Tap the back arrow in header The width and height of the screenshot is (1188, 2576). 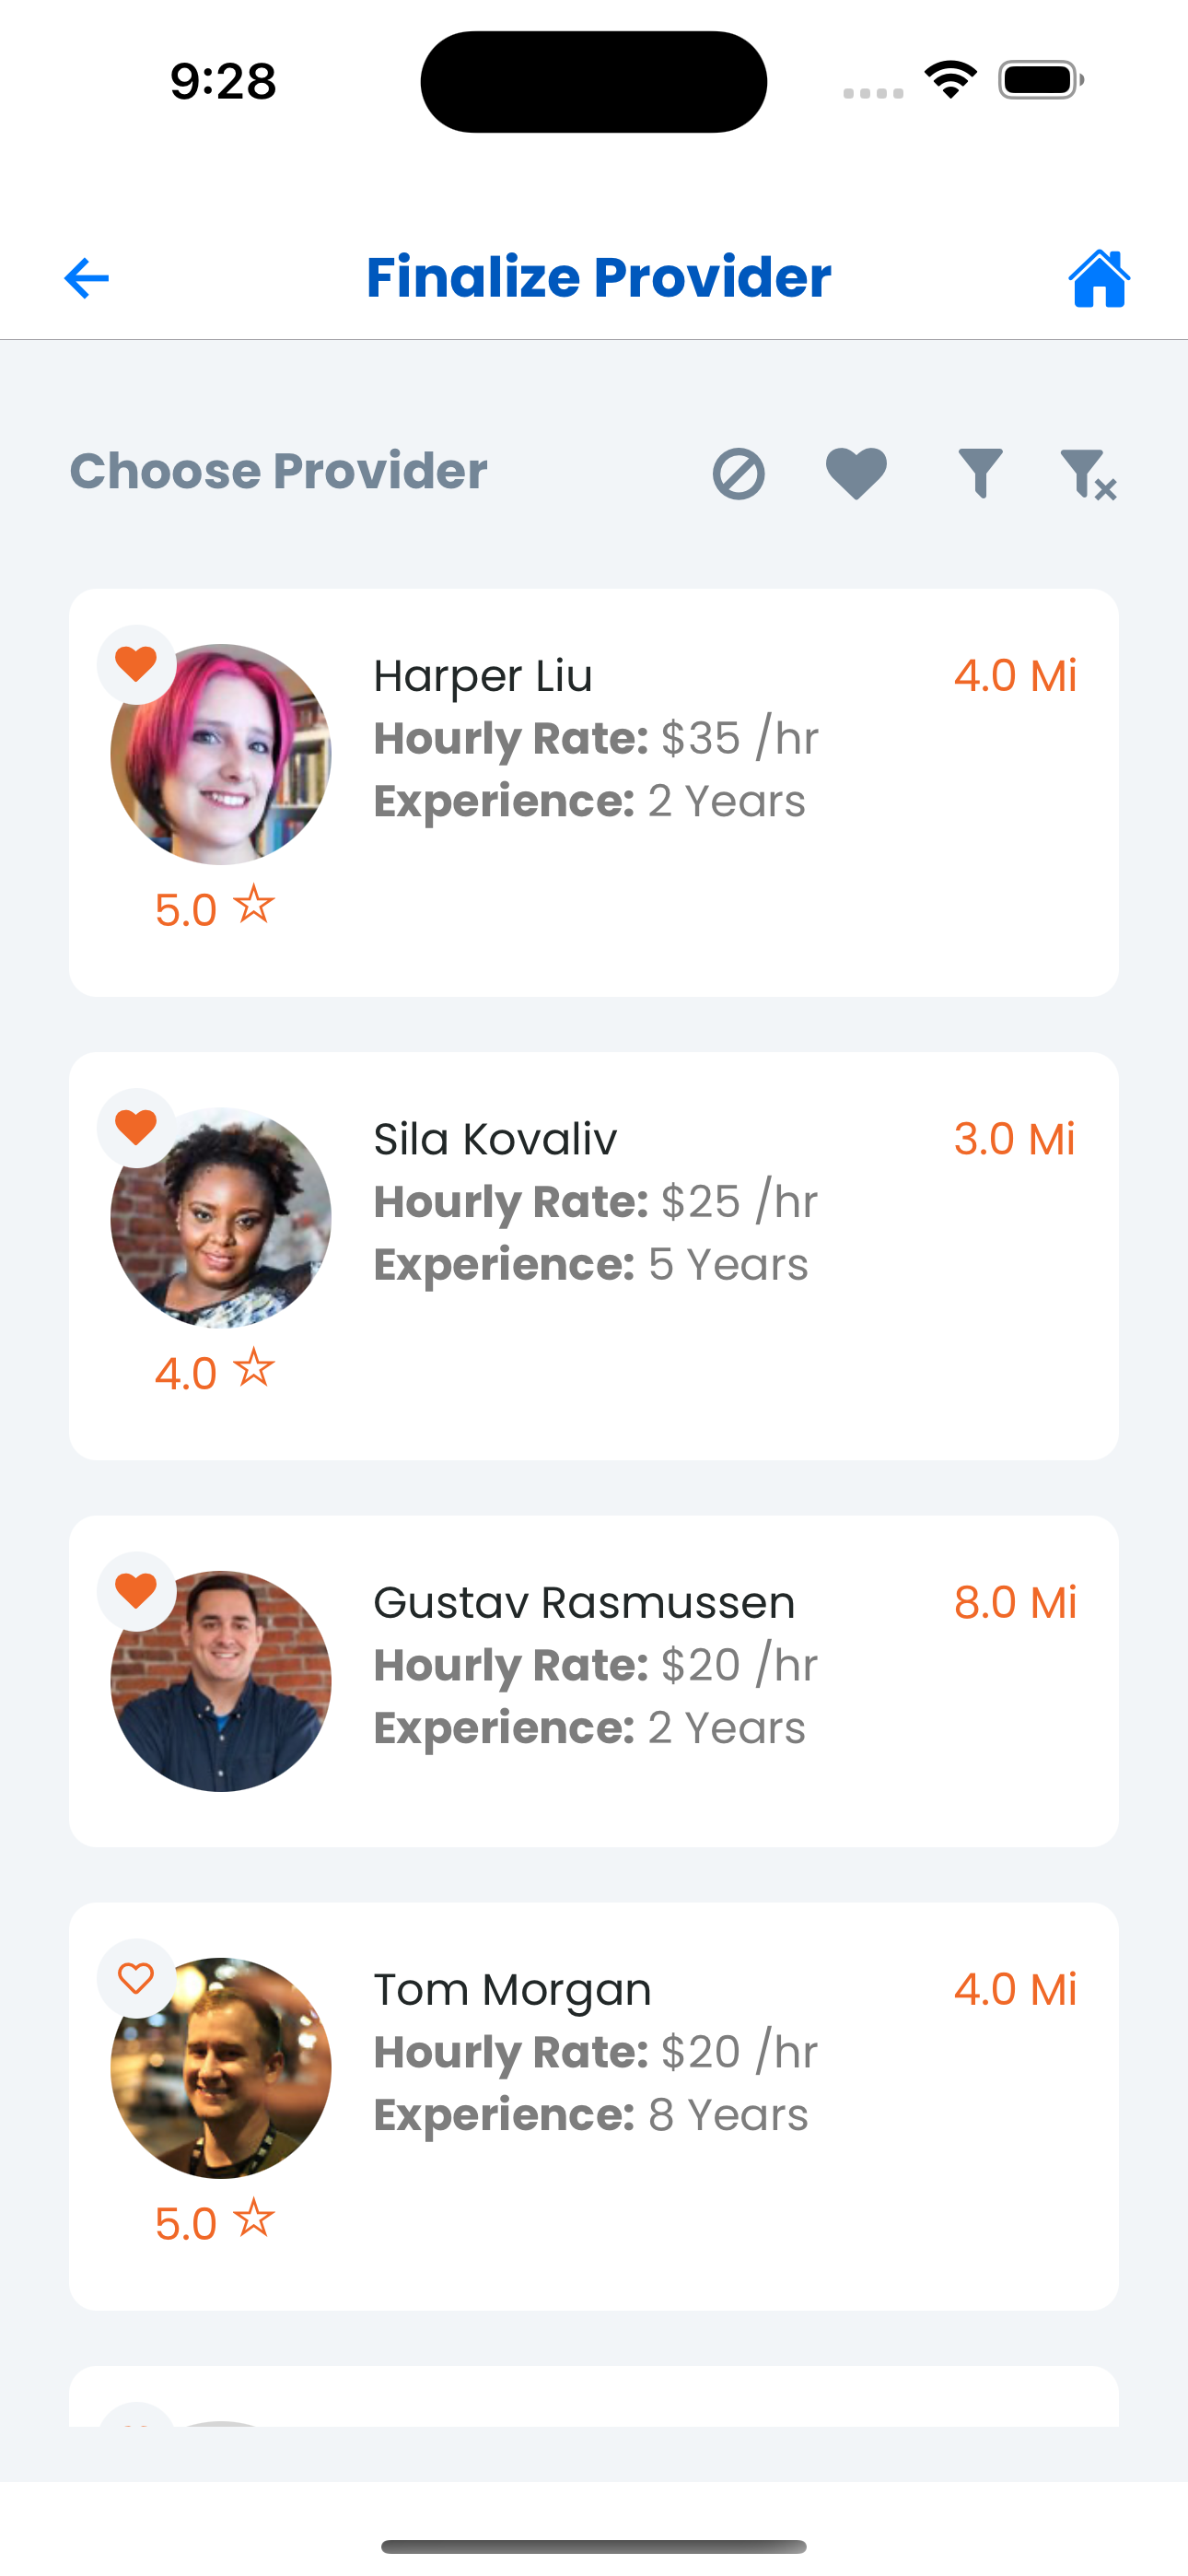[x=87, y=278]
